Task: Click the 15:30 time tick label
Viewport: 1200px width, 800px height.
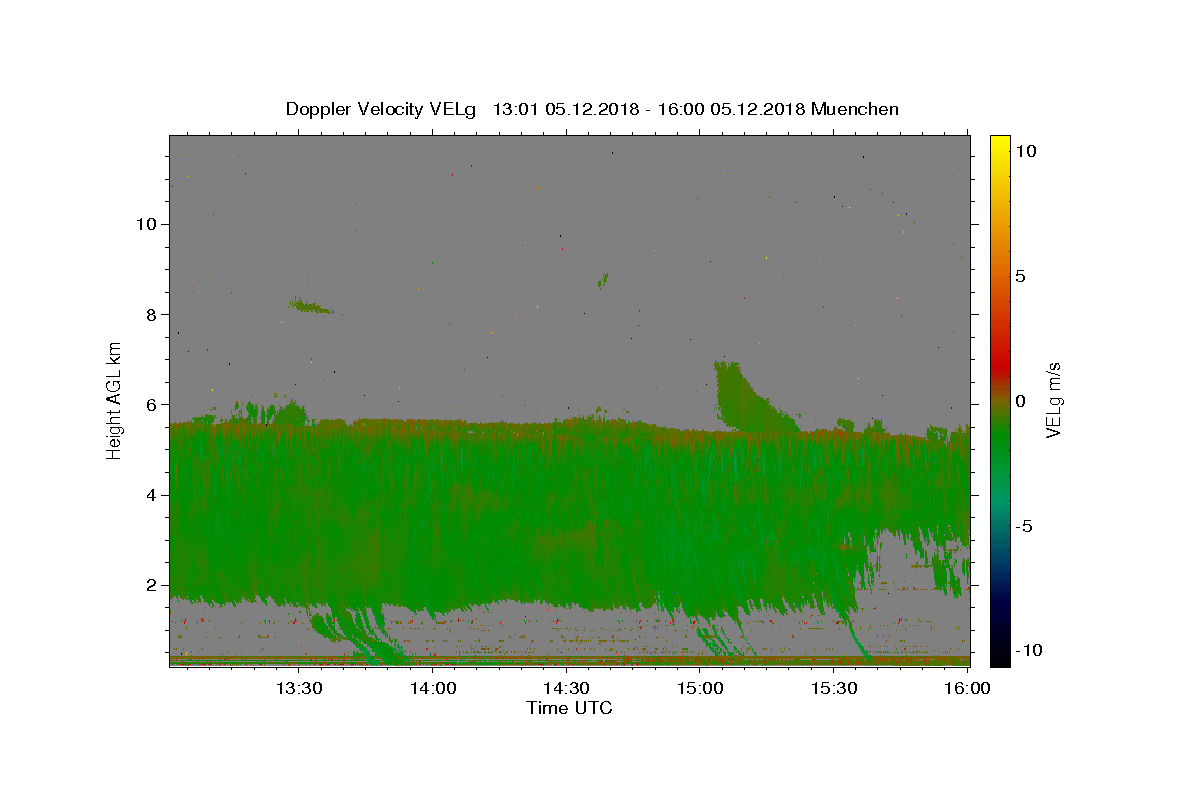Action: tap(834, 688)
